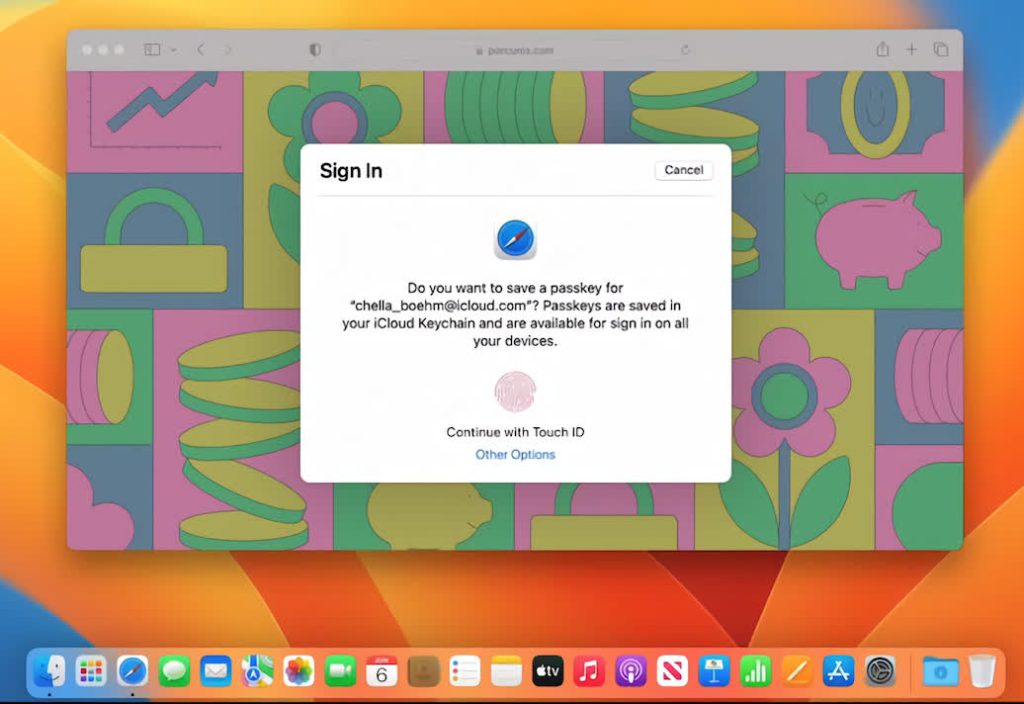Click the Cancel button in Sign In dialog
Screen dimensions: 1024x704
(x=684, y=170)
